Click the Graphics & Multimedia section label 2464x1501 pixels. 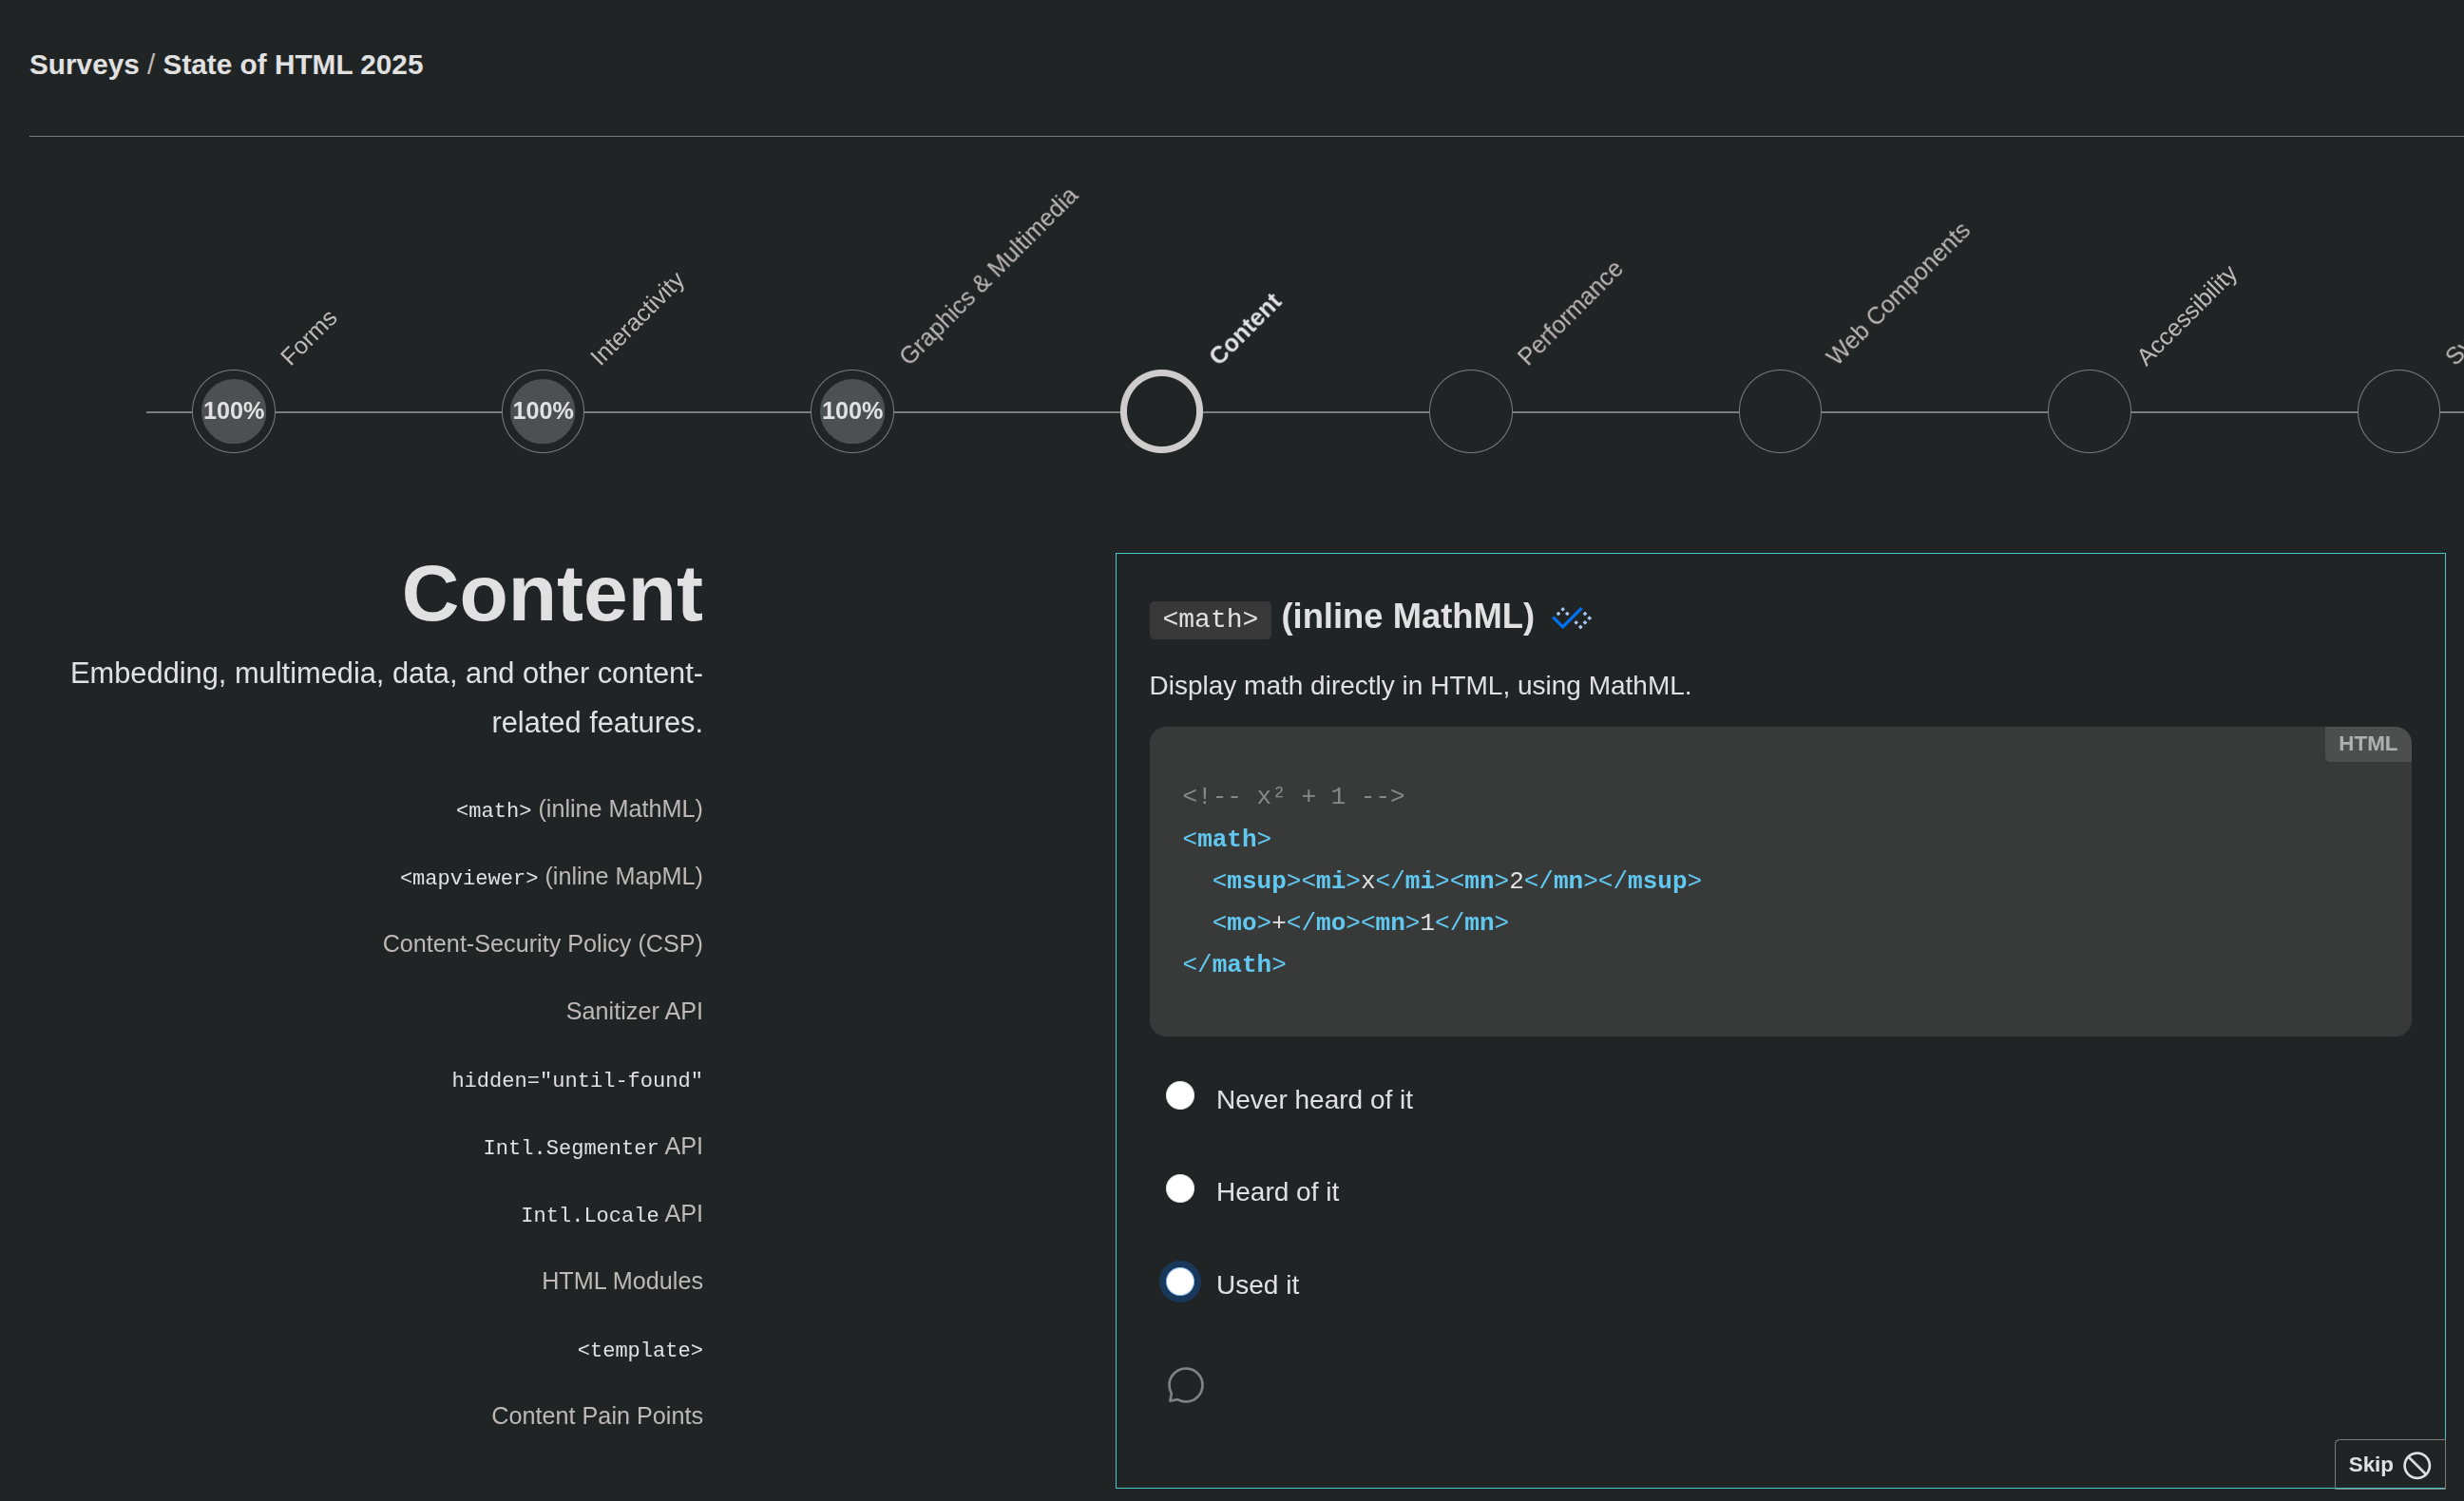[988, 275]
